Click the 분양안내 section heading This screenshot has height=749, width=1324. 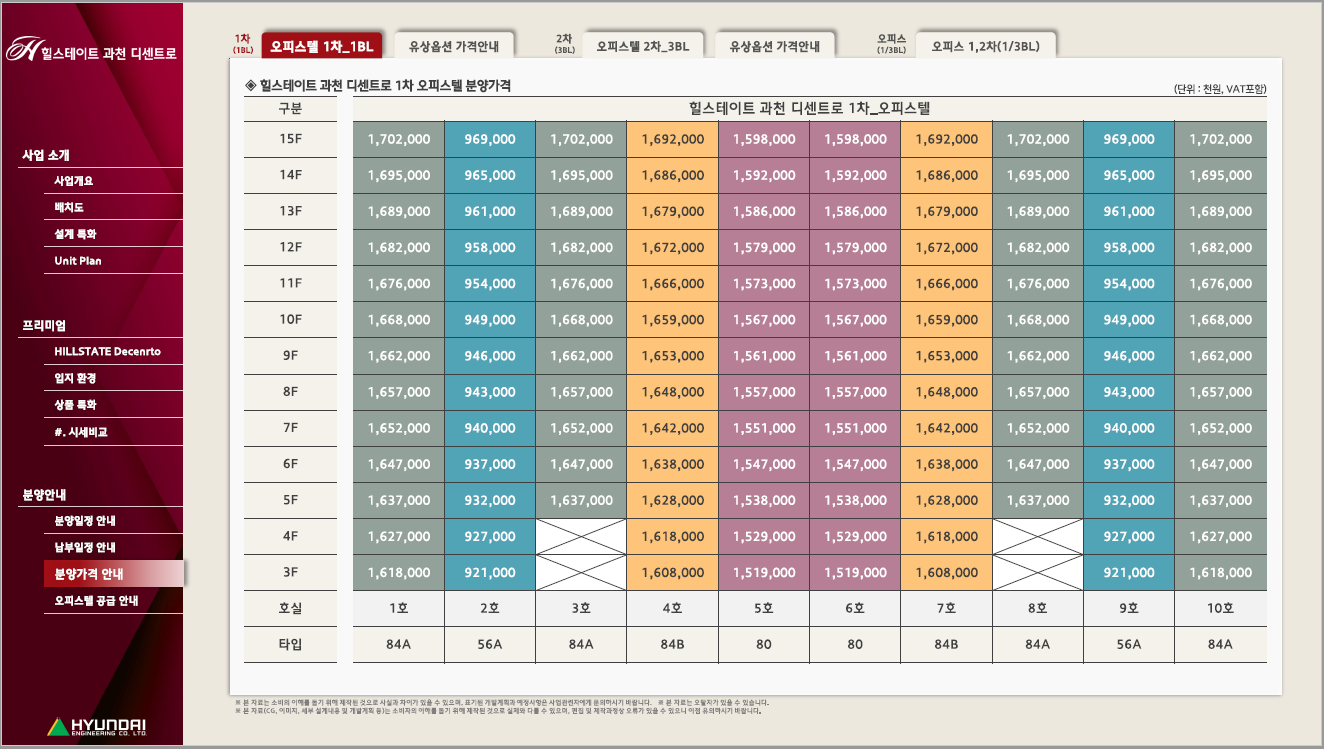[x=44, y=495]
